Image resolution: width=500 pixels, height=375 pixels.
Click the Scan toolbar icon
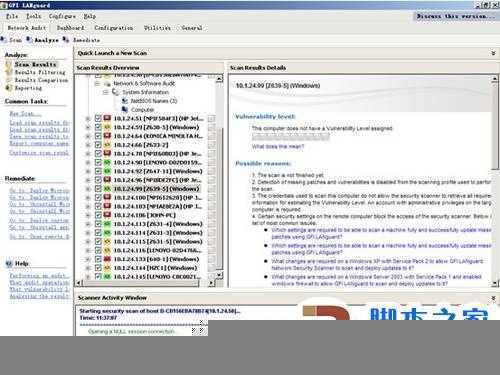4,40
